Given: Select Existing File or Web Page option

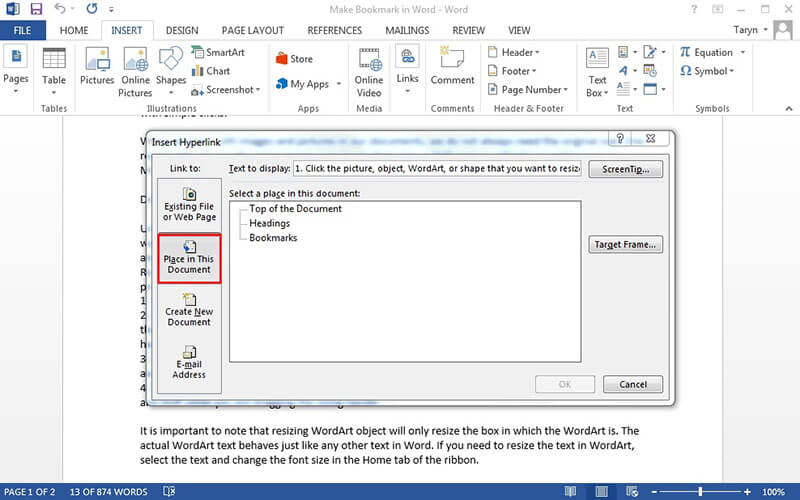Looking at the screenshot, I should [189, 205].
